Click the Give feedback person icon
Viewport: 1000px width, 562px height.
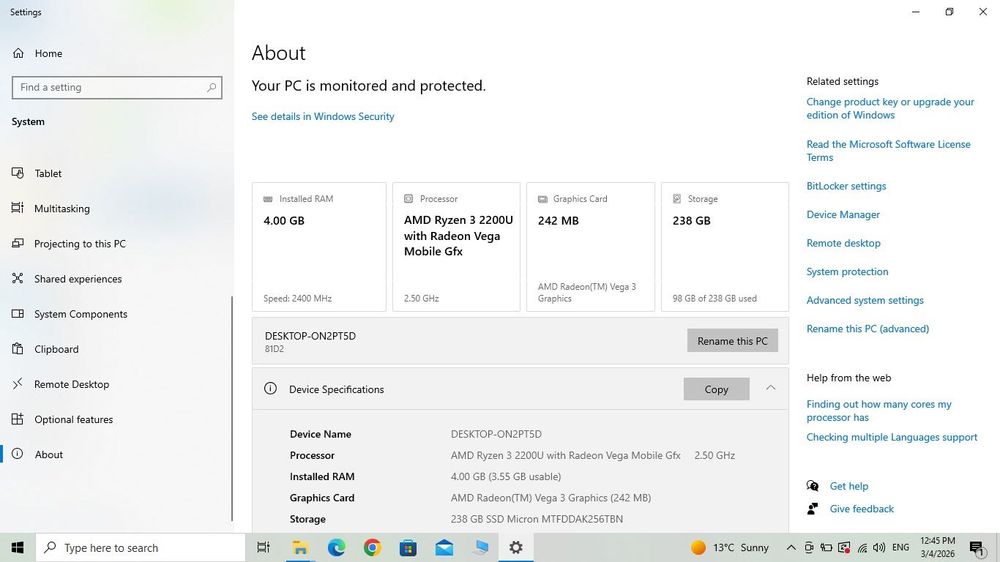coord(812,508)
